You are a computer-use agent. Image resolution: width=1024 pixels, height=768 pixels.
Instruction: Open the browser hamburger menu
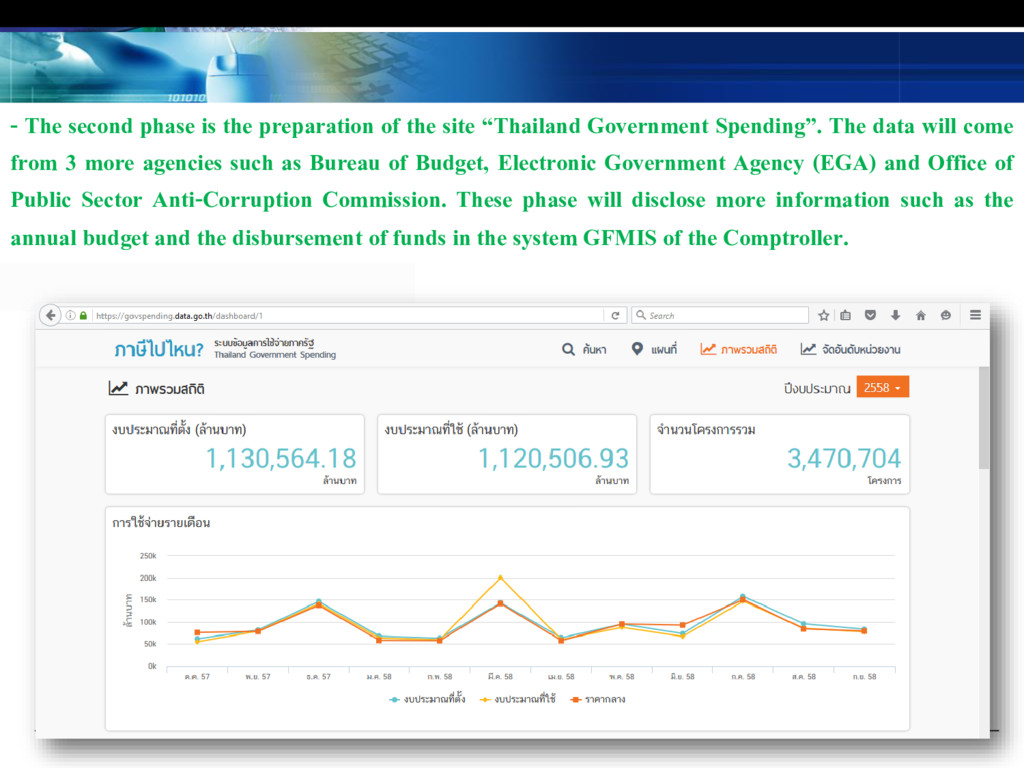(x=975, y=315)
